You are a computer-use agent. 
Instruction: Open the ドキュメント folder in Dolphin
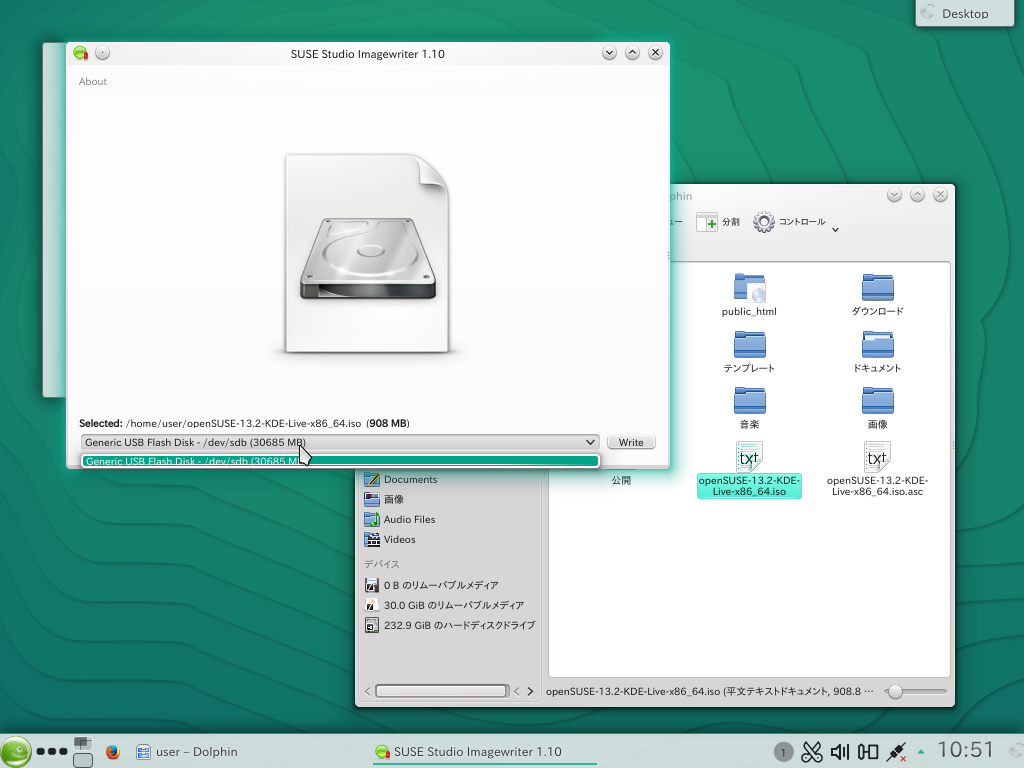pos(877,351)
